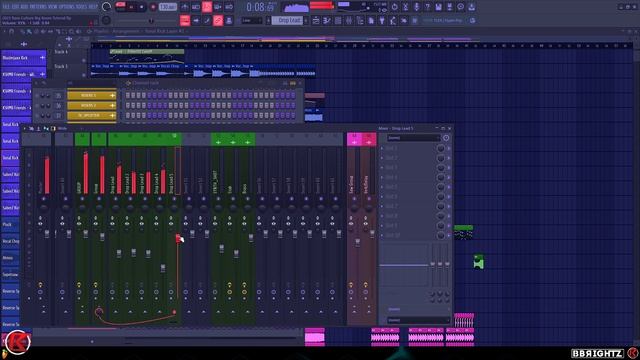Click the View playlist shortcut icon
640x360 pixels.
pos(316,20)
